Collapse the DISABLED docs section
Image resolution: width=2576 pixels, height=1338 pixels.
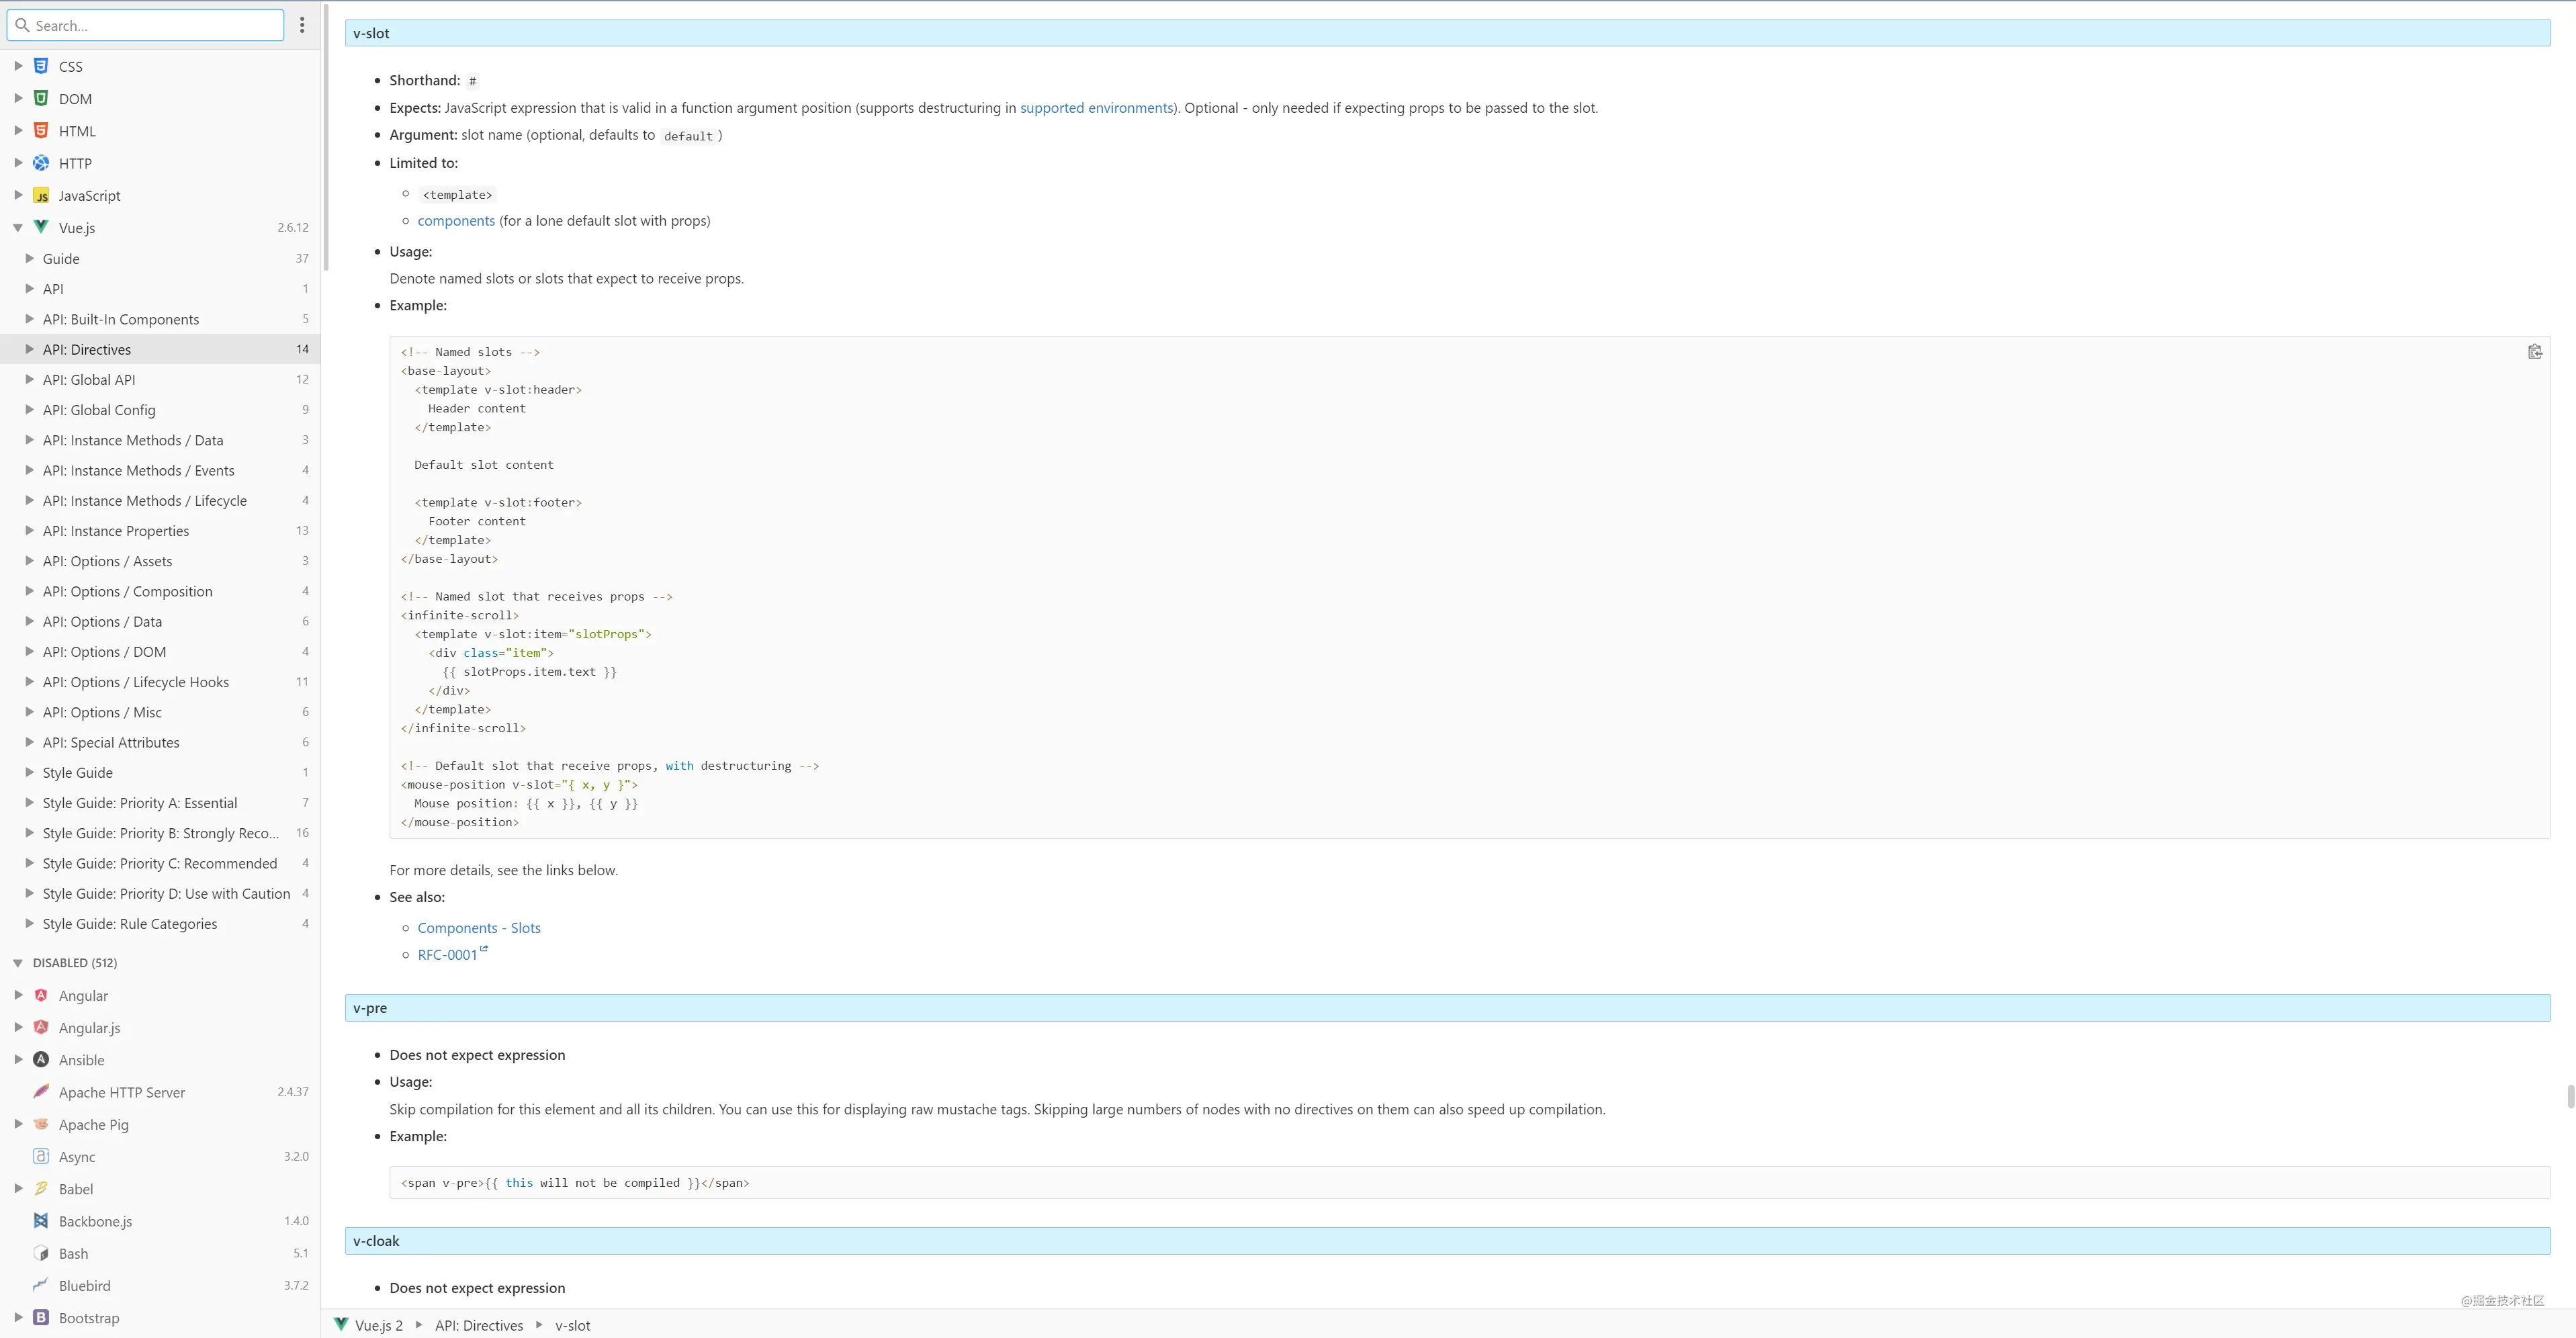point(18,963)
